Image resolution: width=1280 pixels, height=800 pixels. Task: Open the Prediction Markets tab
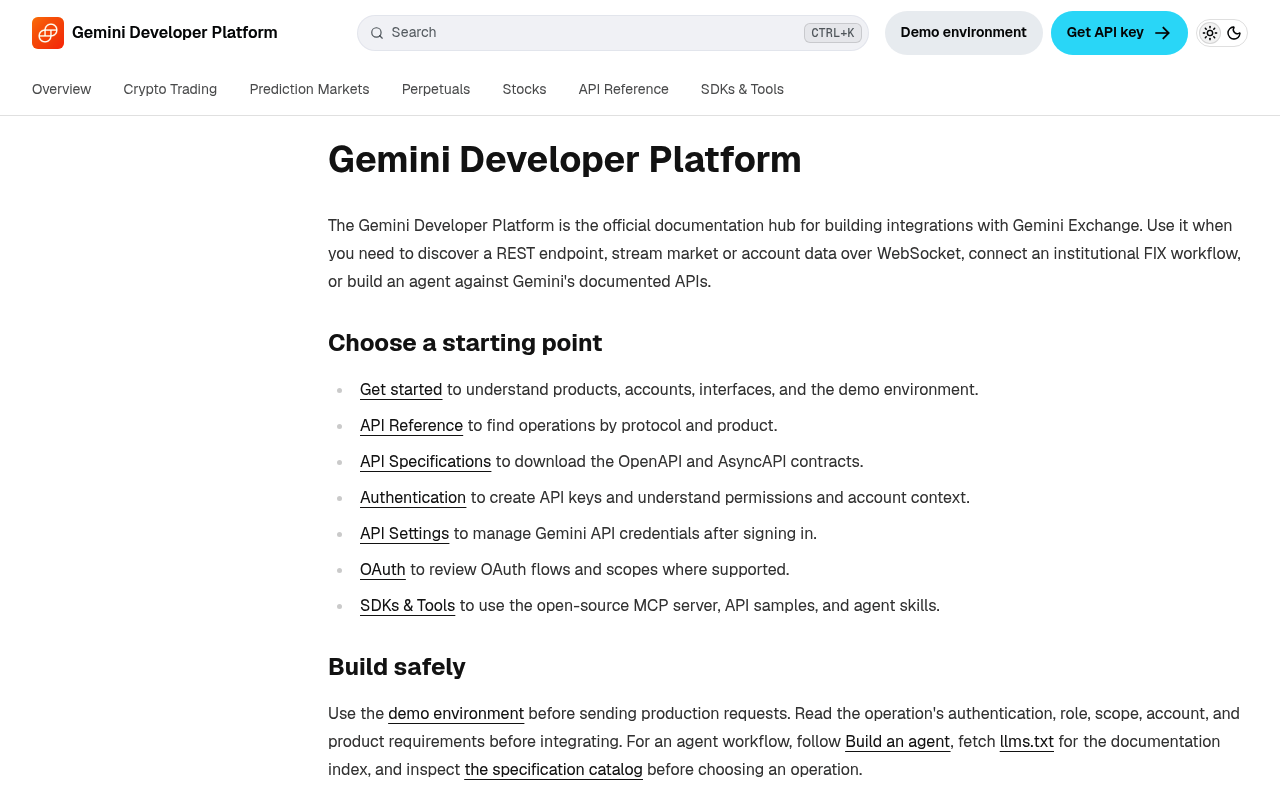pyautogui.click(x=309, y=89)
